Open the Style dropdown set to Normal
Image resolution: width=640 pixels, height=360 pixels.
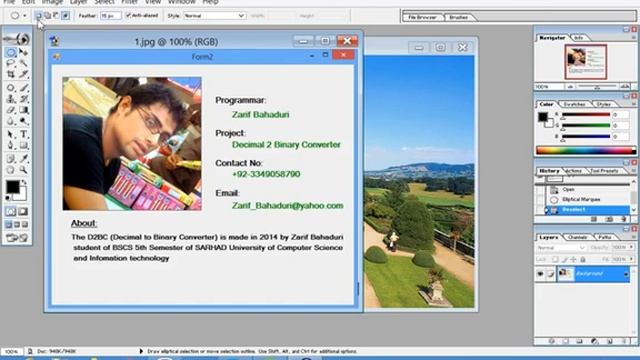tap(214, 16)
